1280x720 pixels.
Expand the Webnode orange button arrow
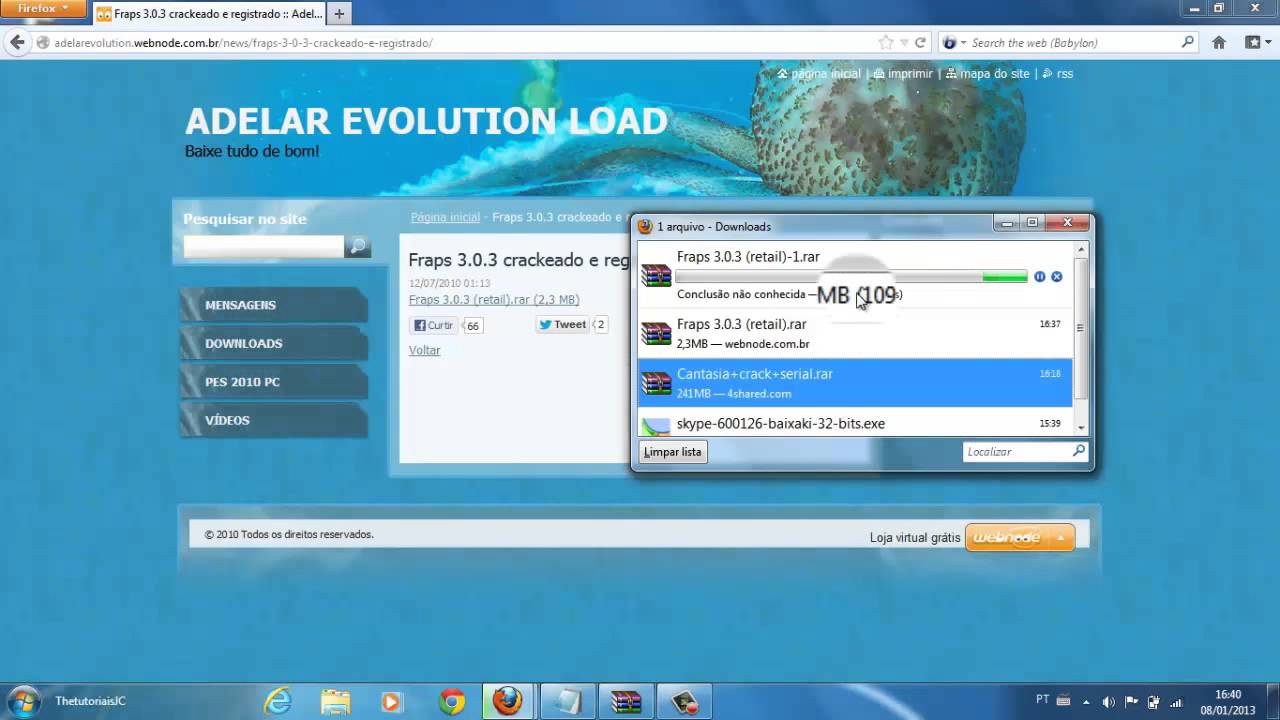coord(1060,538)
